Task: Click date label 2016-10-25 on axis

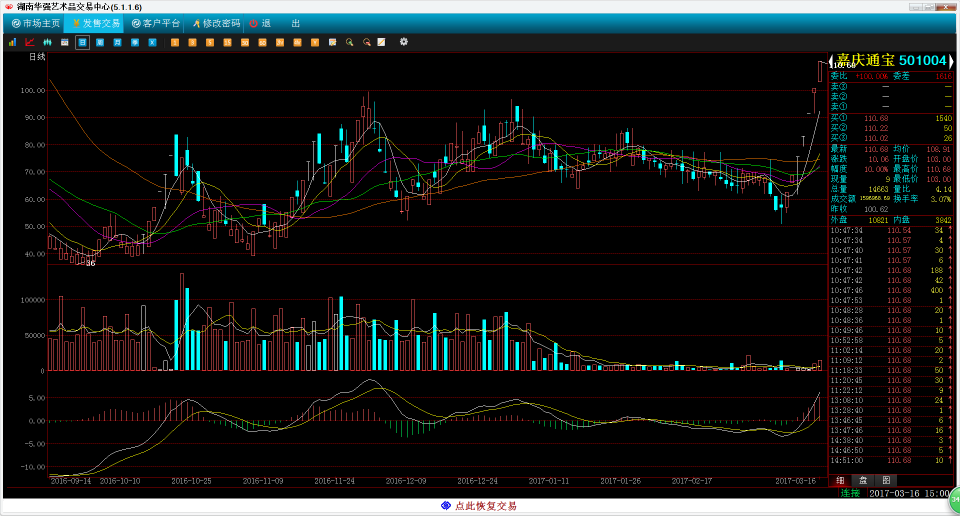Action: 191,481
